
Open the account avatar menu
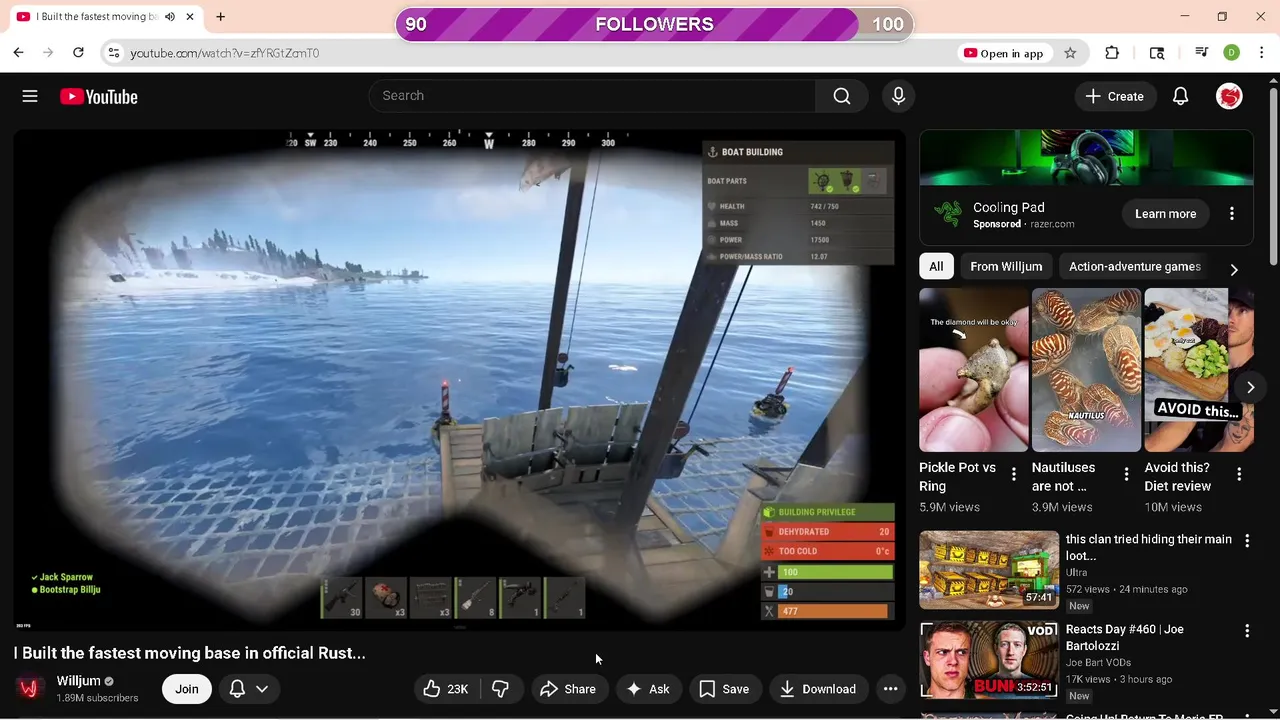coord(1229,96)
